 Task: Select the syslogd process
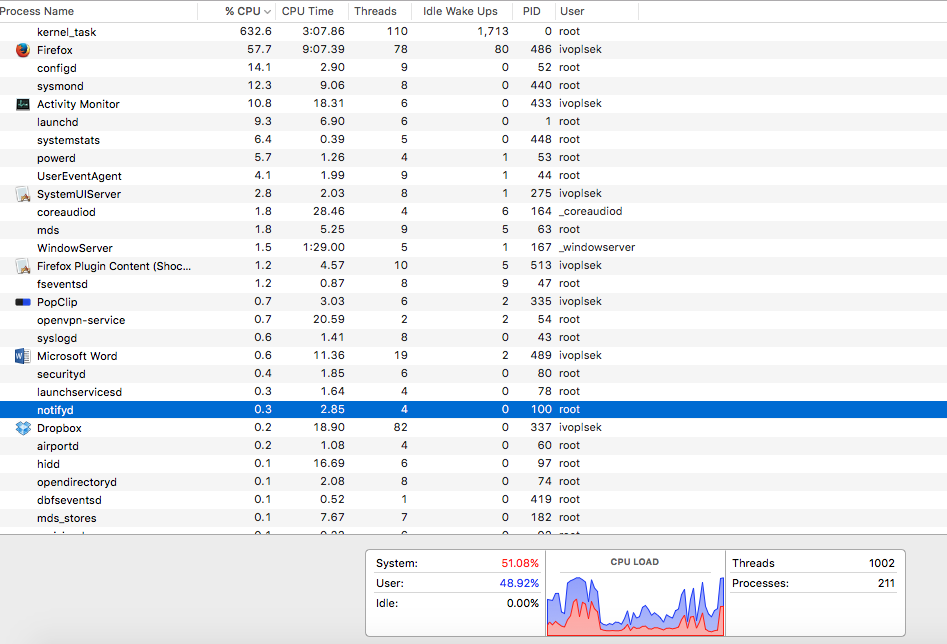click(x=57, y=338)
